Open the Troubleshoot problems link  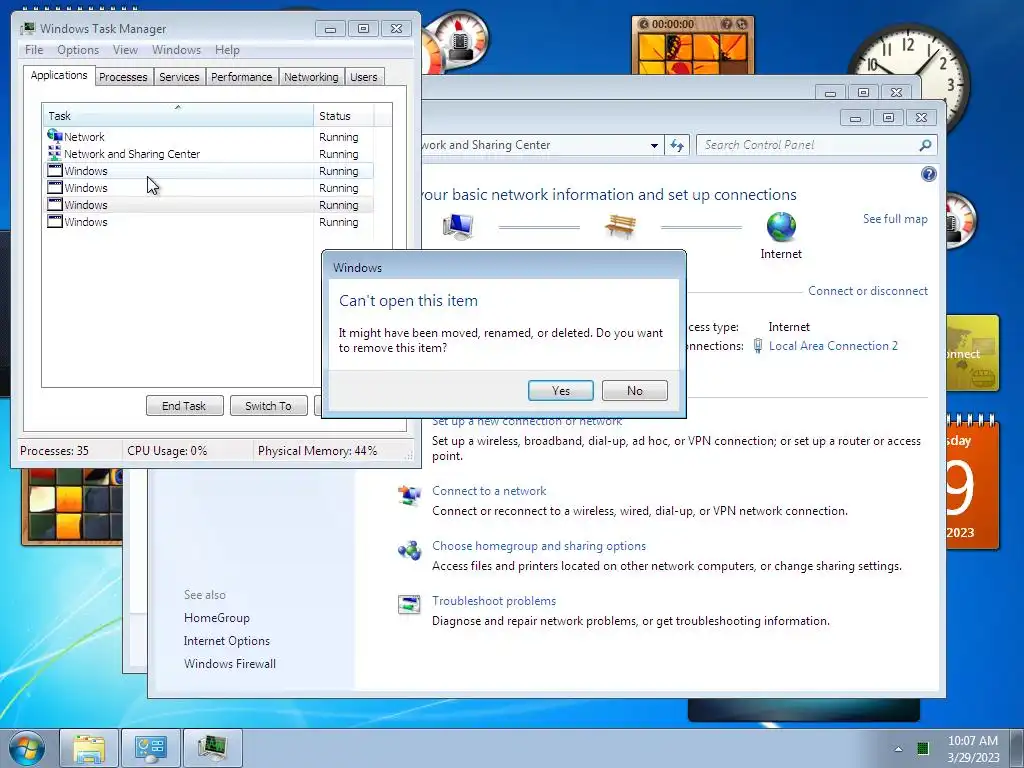[x=494, y=601]
